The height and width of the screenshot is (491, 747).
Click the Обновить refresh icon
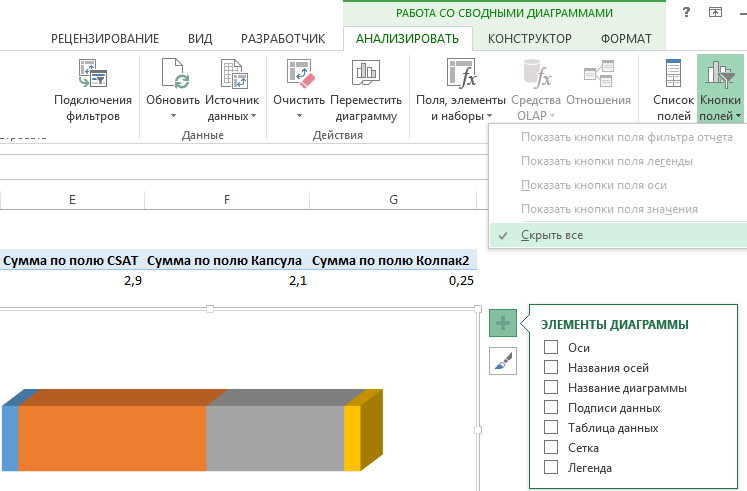[173, 74]
